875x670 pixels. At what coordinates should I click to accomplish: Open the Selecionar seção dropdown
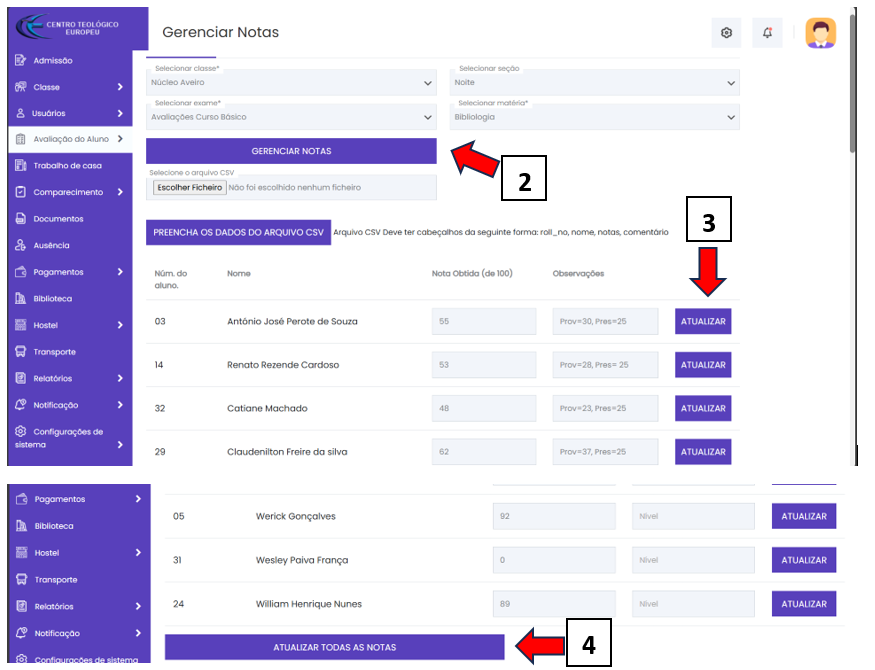tap(594, 82)
